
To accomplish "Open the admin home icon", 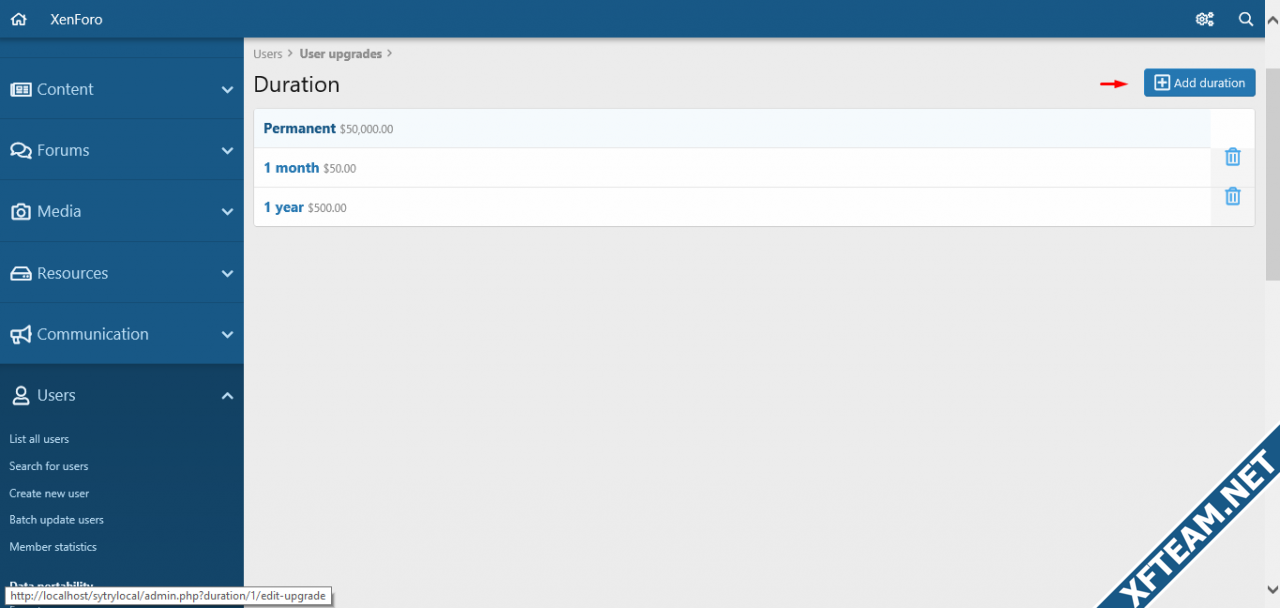I will [18, 19].
